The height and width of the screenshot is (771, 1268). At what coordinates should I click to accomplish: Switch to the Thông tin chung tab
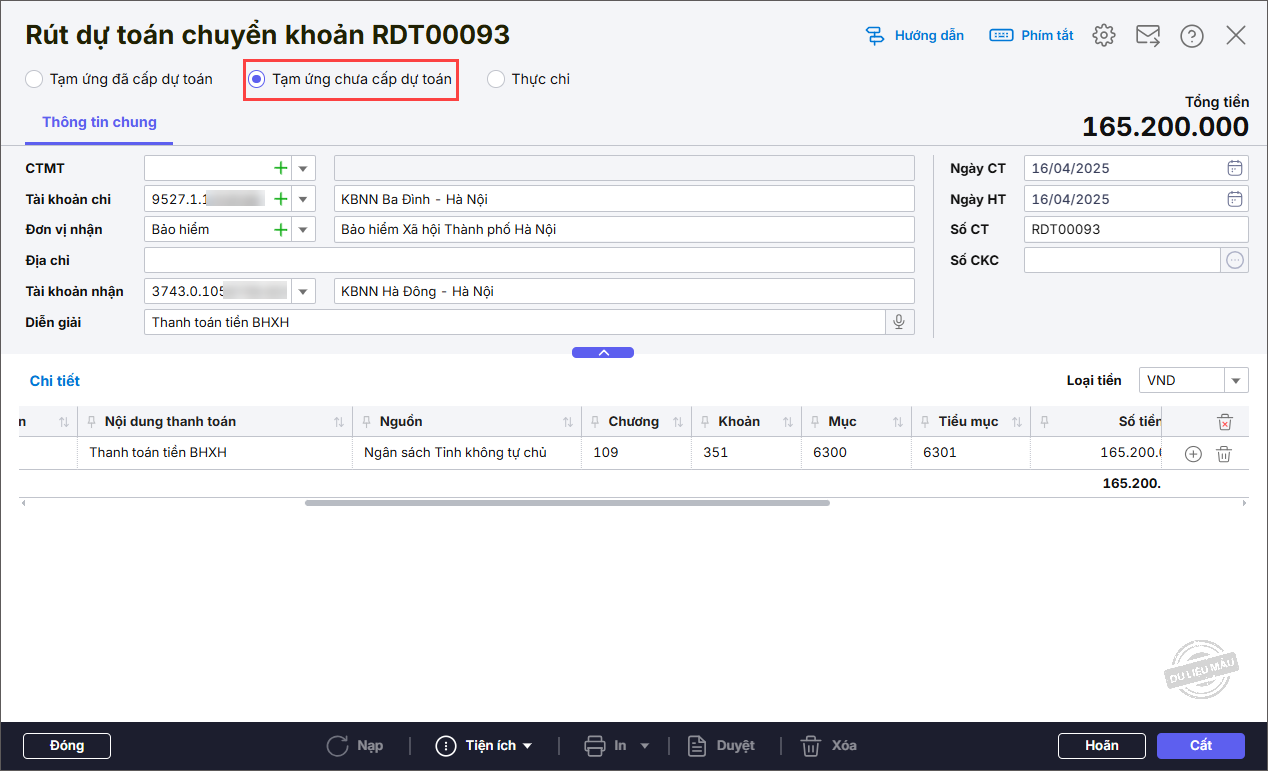99,122
